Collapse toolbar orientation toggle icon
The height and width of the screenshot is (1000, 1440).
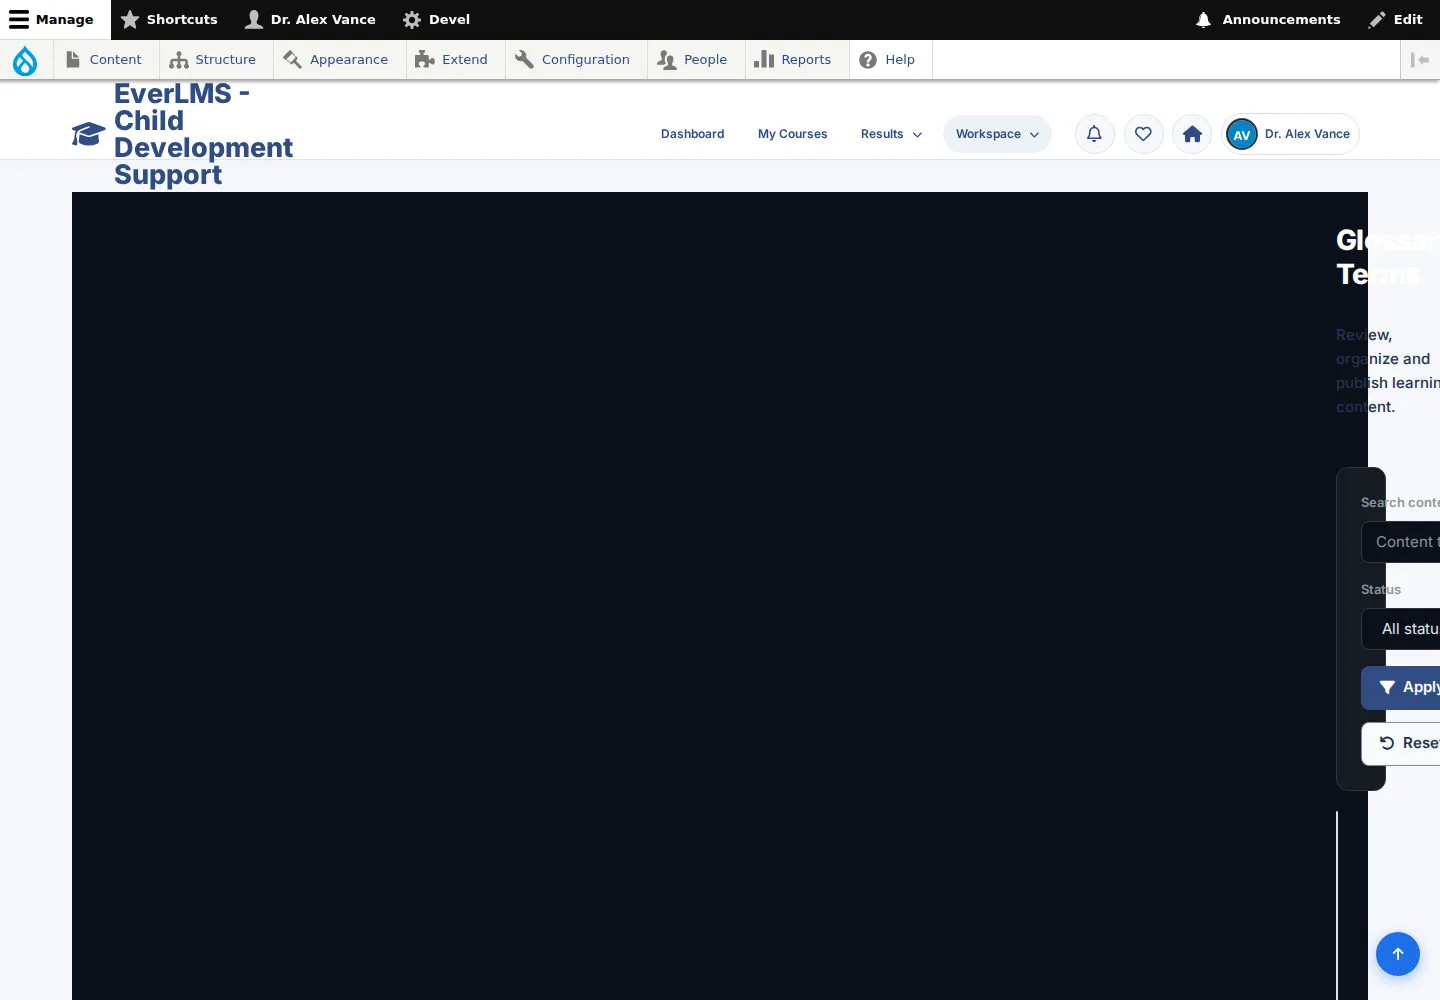click(1420, 60)
